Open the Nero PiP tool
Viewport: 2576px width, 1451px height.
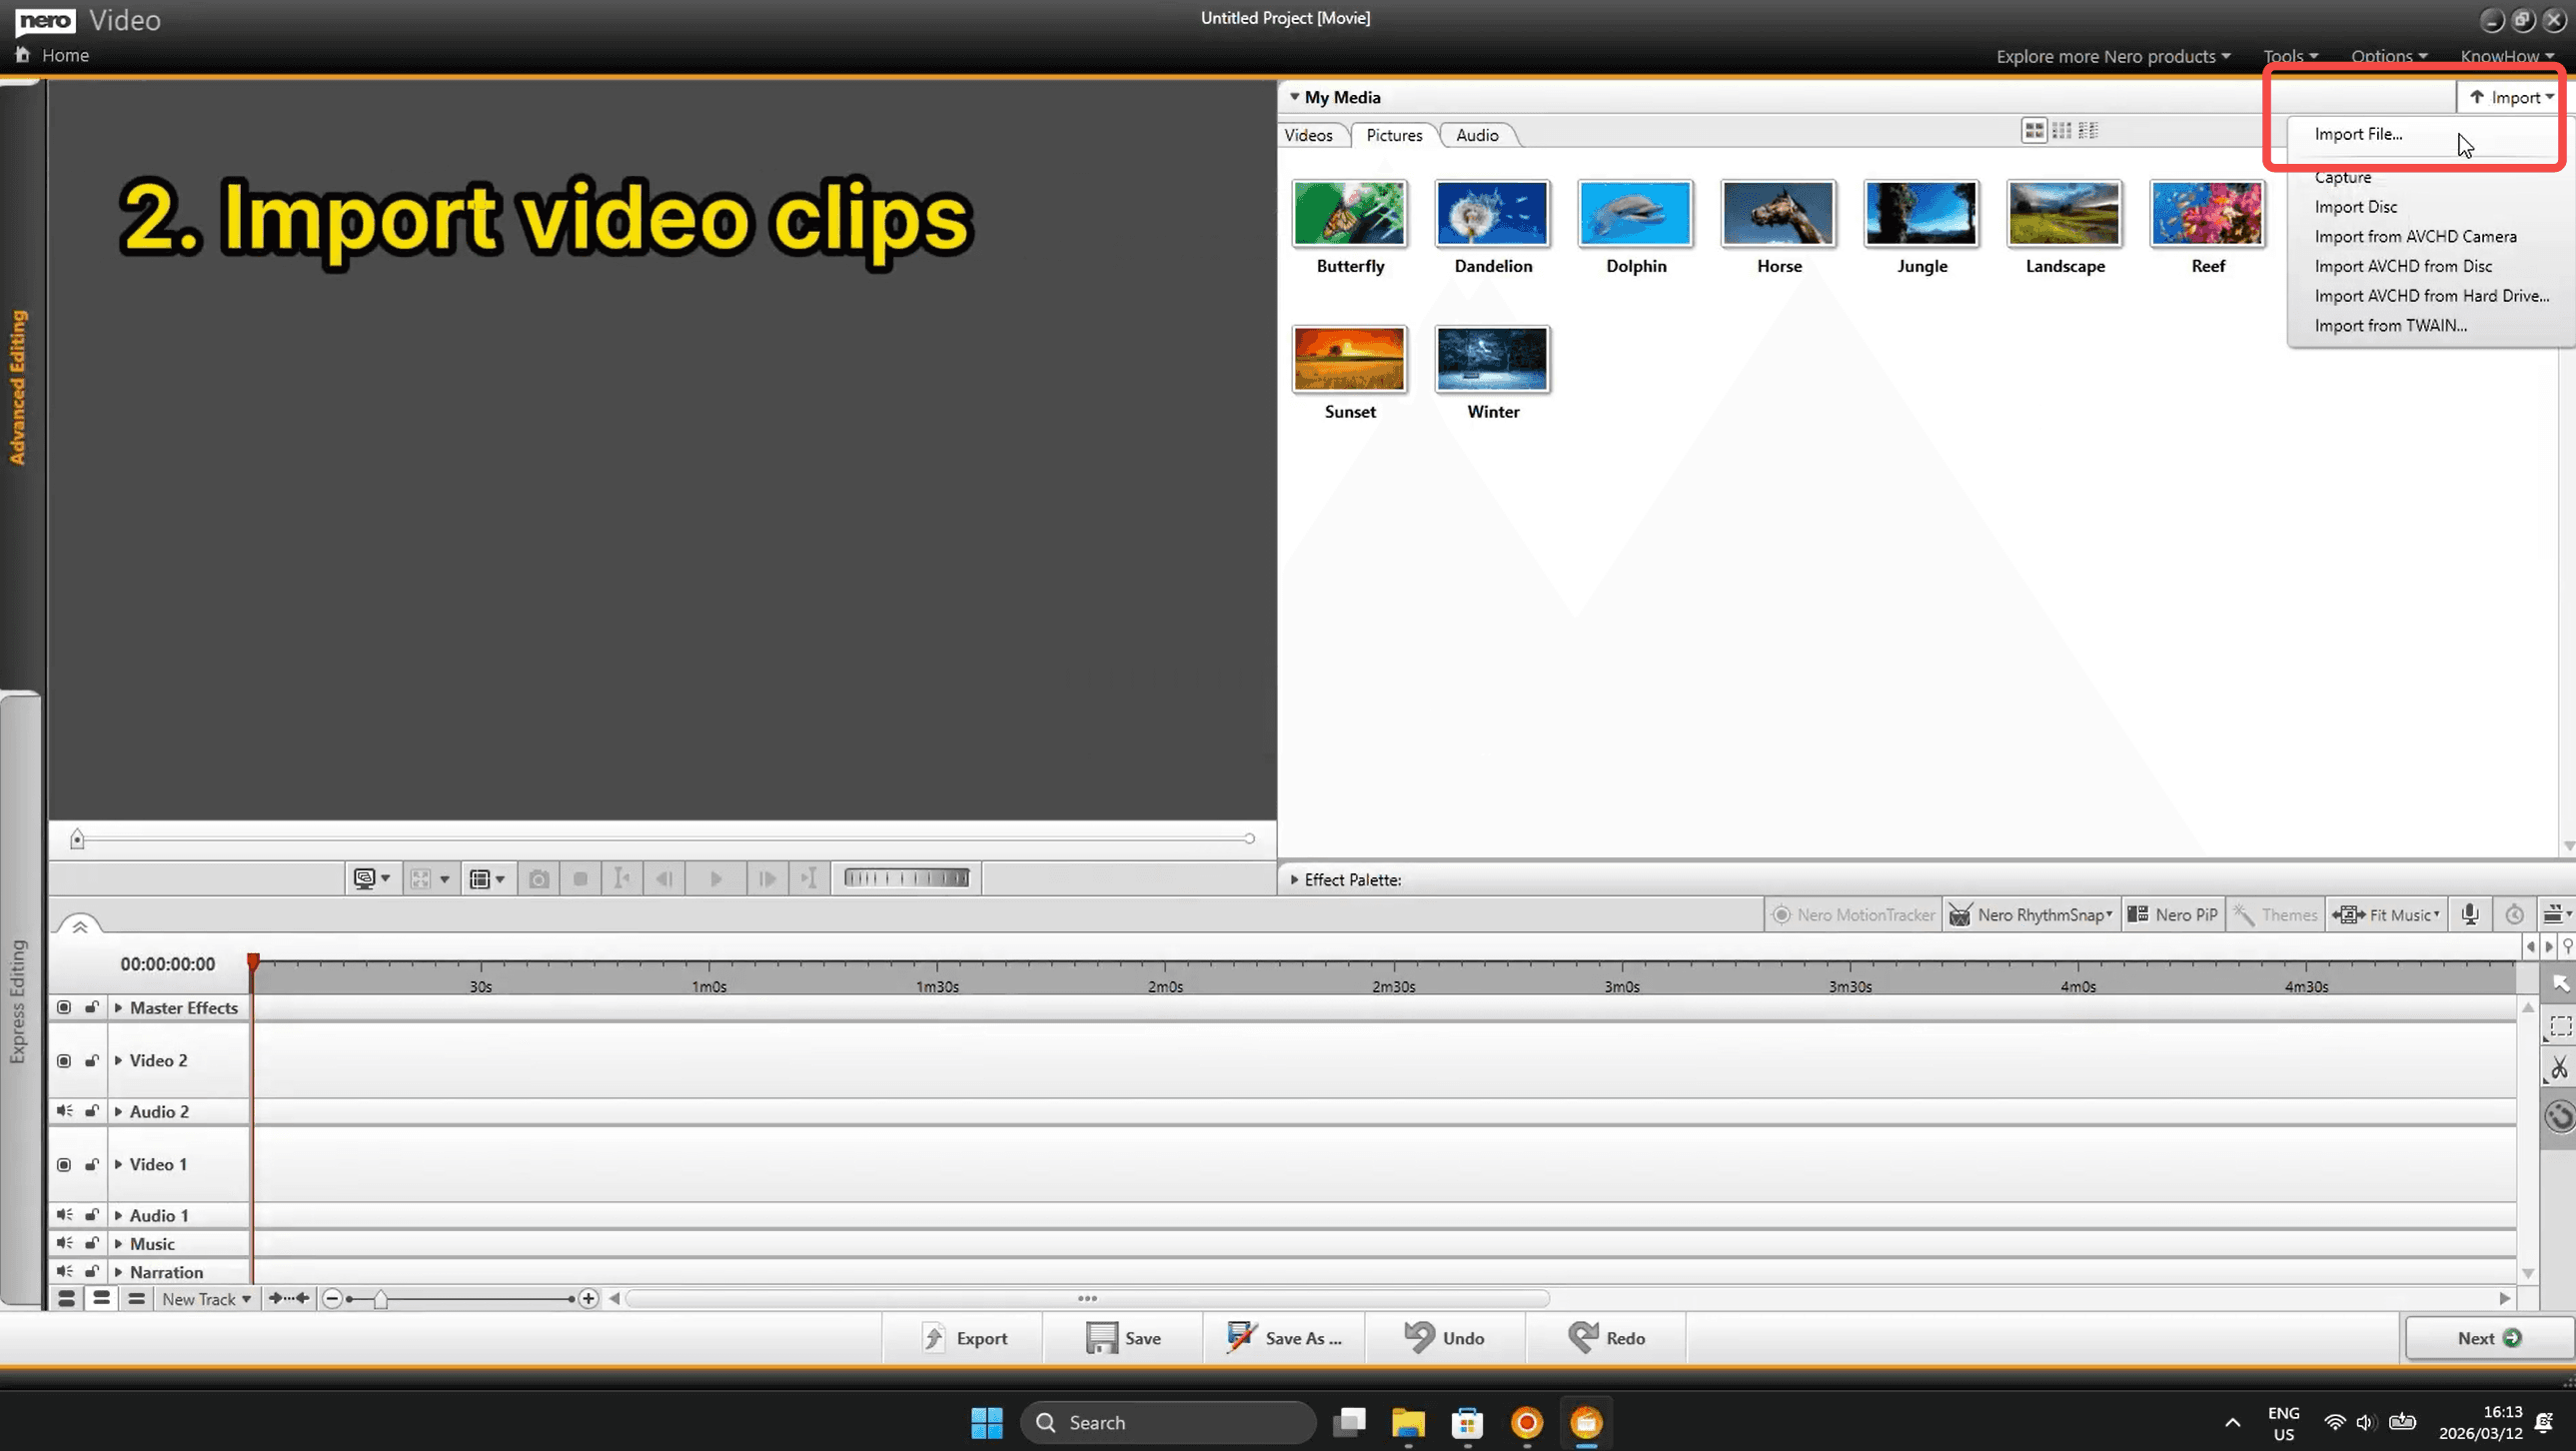click(2174, 914)
